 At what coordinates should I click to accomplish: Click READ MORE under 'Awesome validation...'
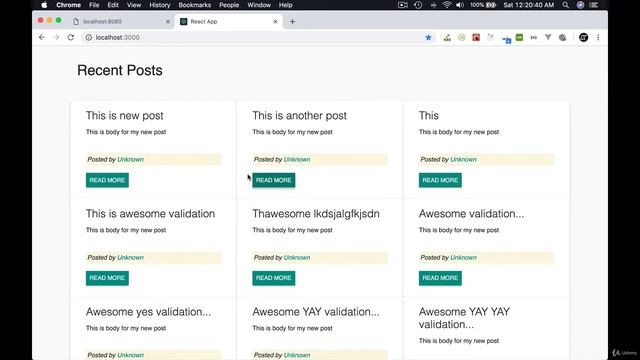click(440, 278)
